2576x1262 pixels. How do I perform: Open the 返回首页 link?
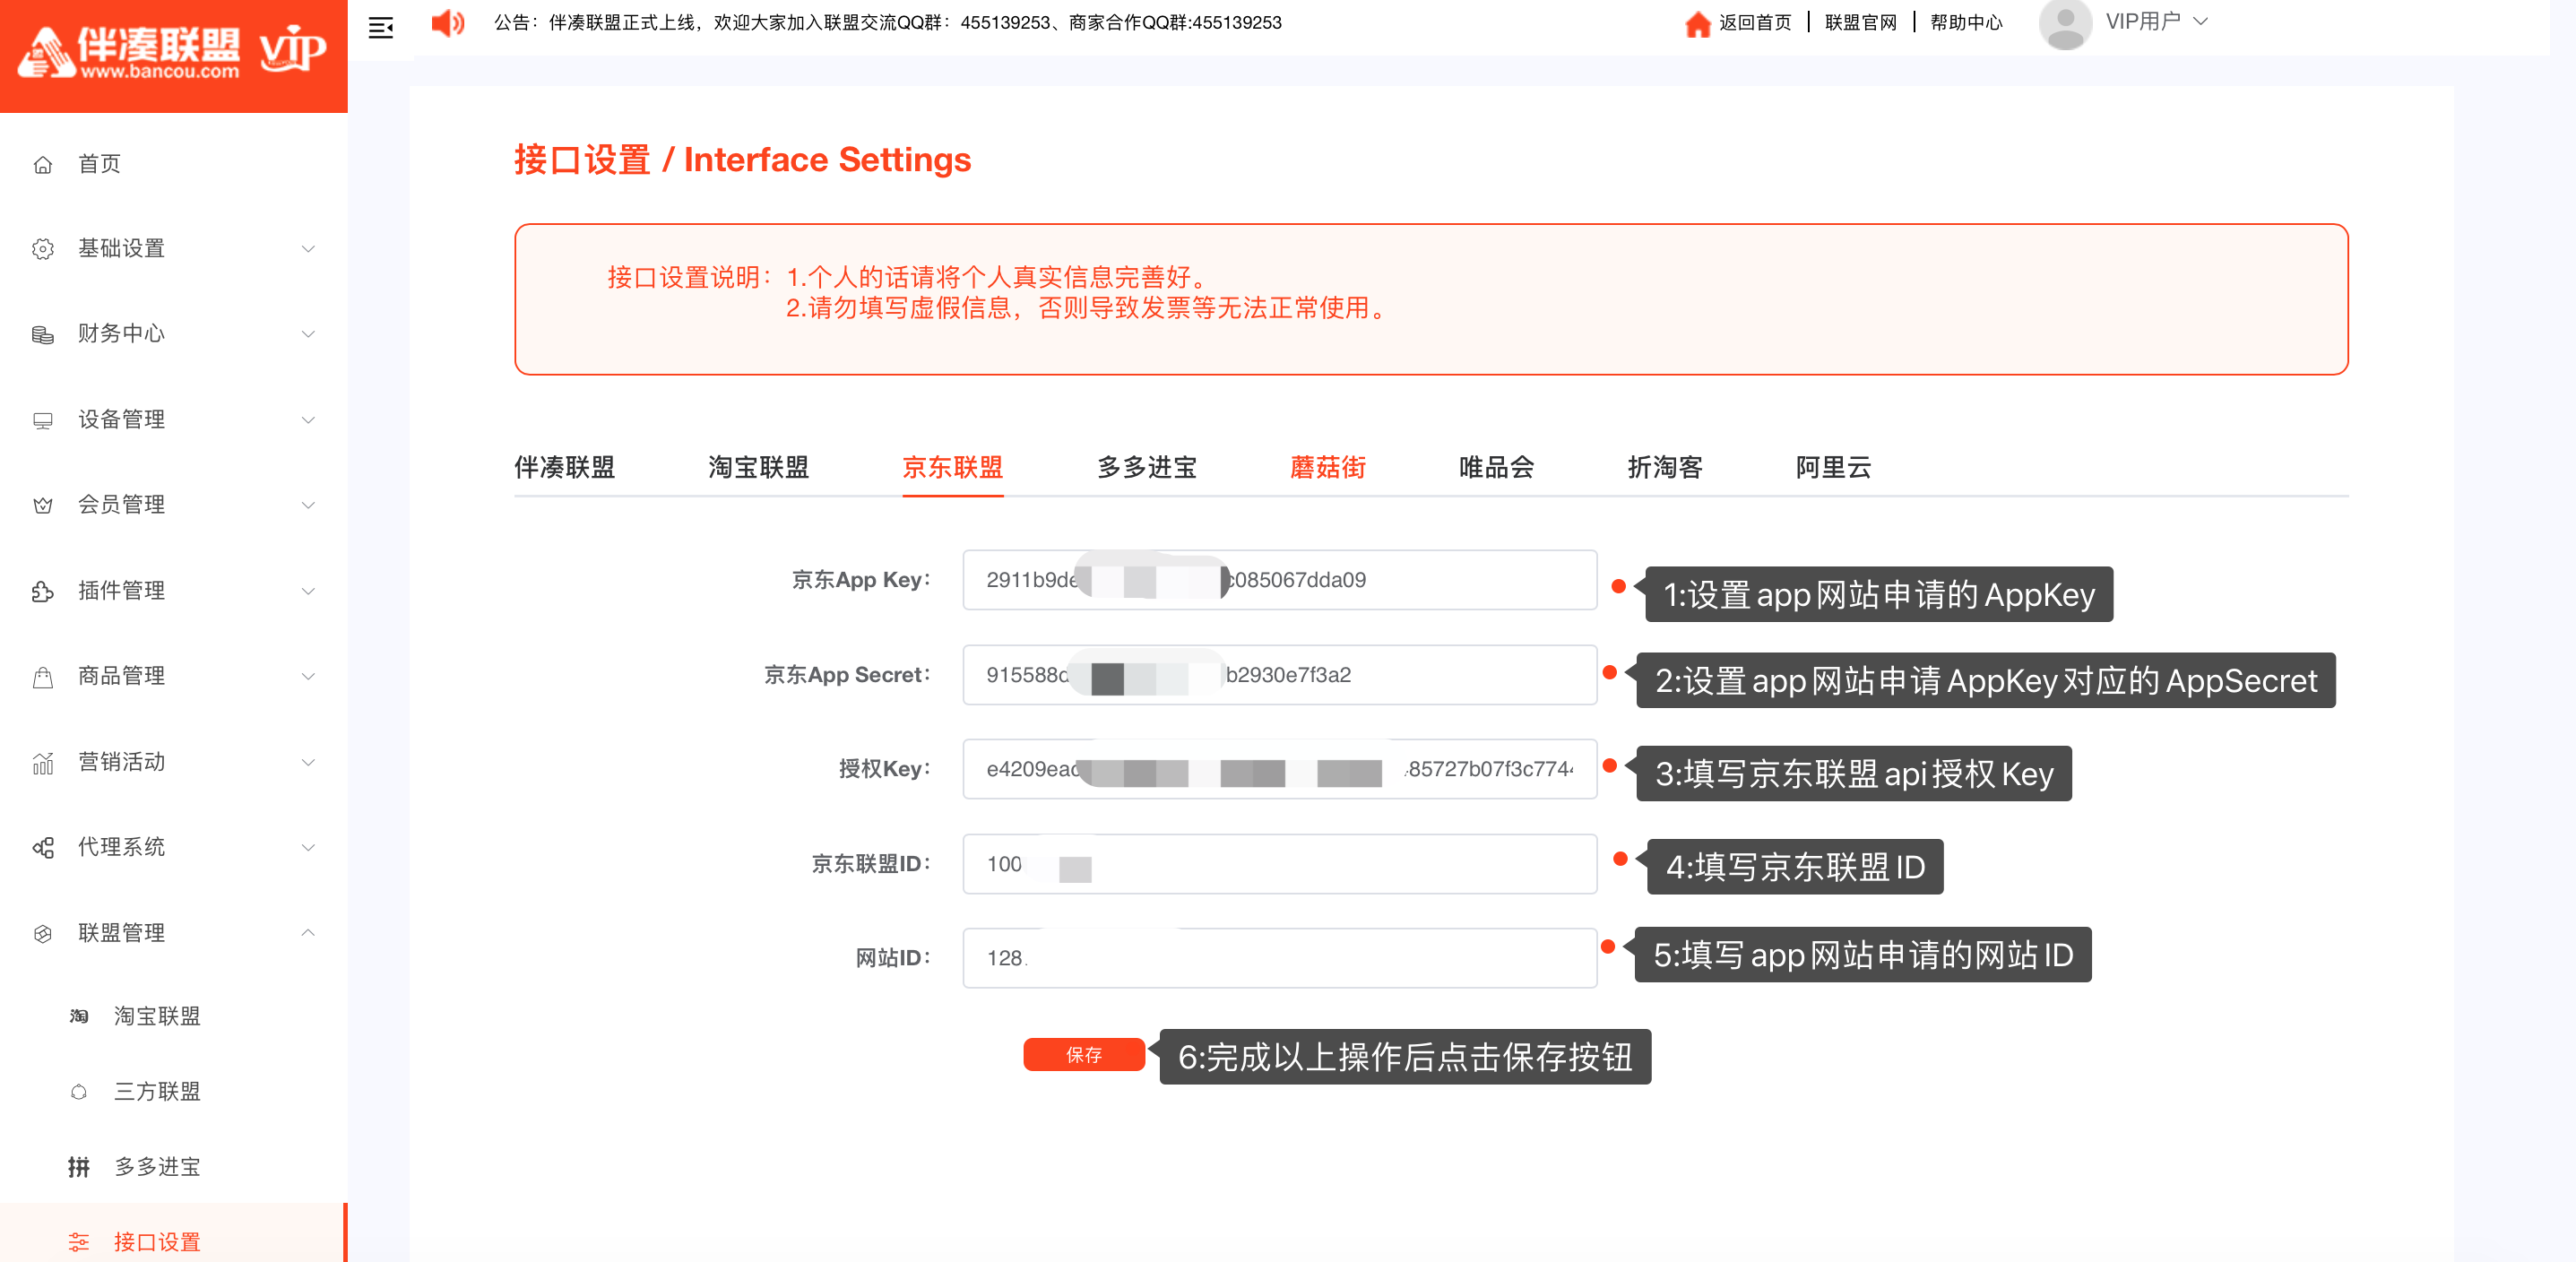click(x=1755, y=23)
